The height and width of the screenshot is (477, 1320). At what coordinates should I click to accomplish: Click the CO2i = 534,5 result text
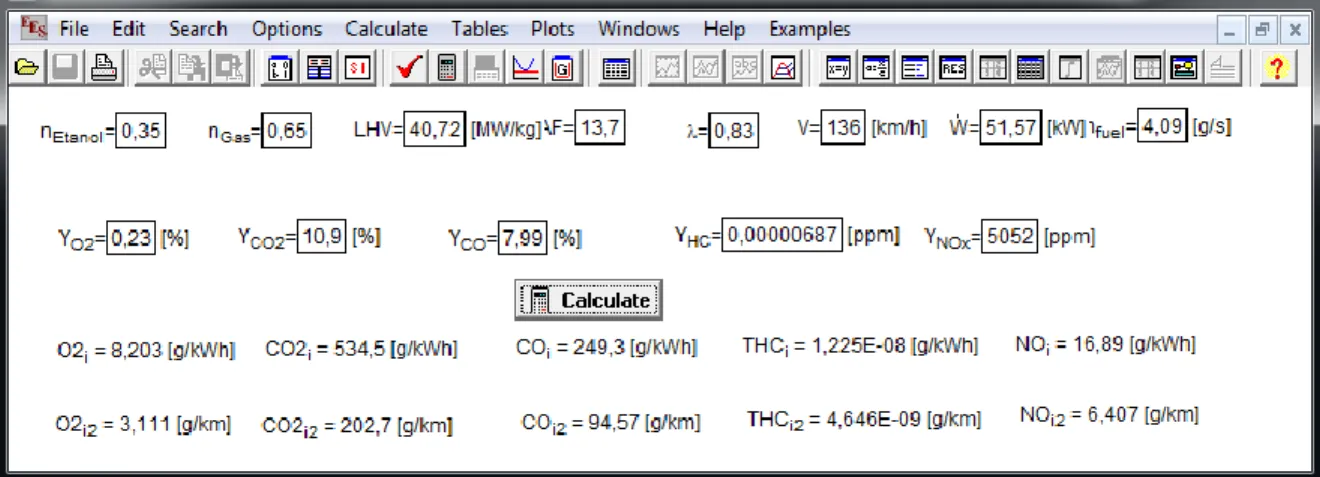(362, 349)
